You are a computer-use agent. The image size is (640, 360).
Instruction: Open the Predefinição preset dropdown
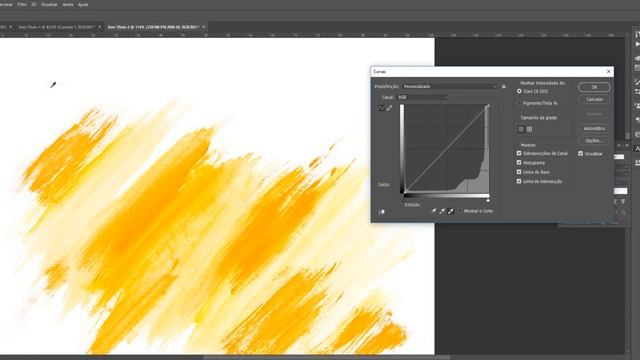tap(449, 87)
